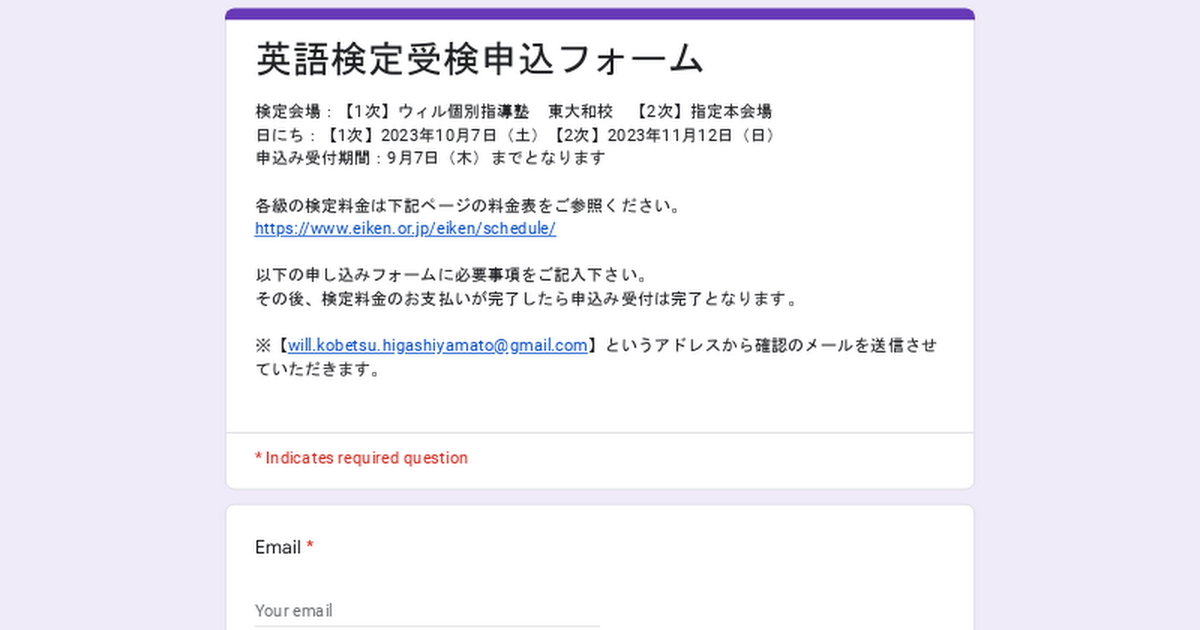
Task: Click the 申込み受付期間 deadline line
Action: coord(430,158)
